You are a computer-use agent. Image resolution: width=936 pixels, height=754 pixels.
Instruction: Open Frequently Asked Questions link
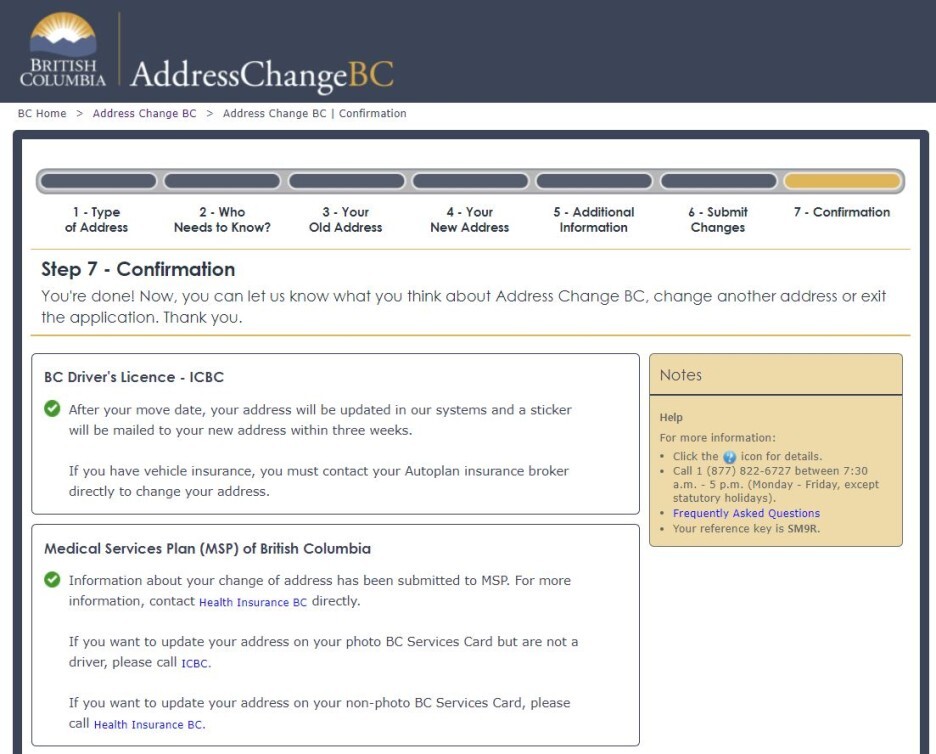746,513
